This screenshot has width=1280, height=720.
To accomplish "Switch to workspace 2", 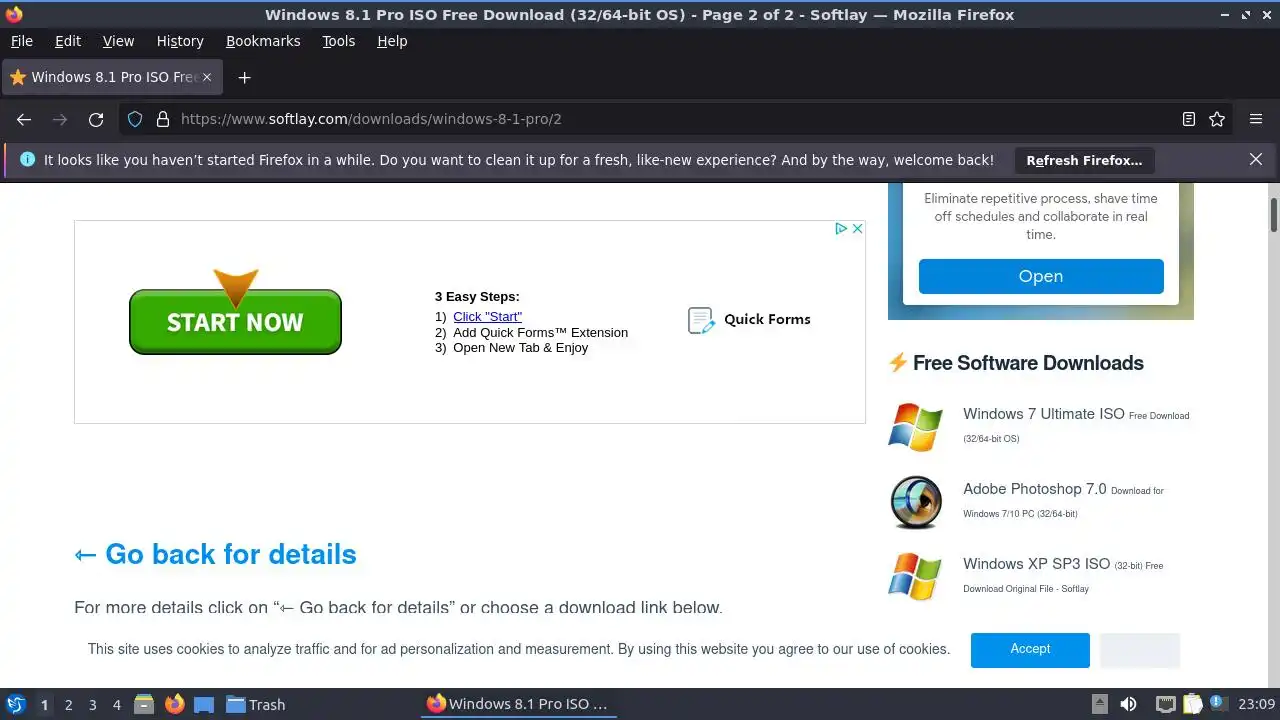I will coord(68,705).
